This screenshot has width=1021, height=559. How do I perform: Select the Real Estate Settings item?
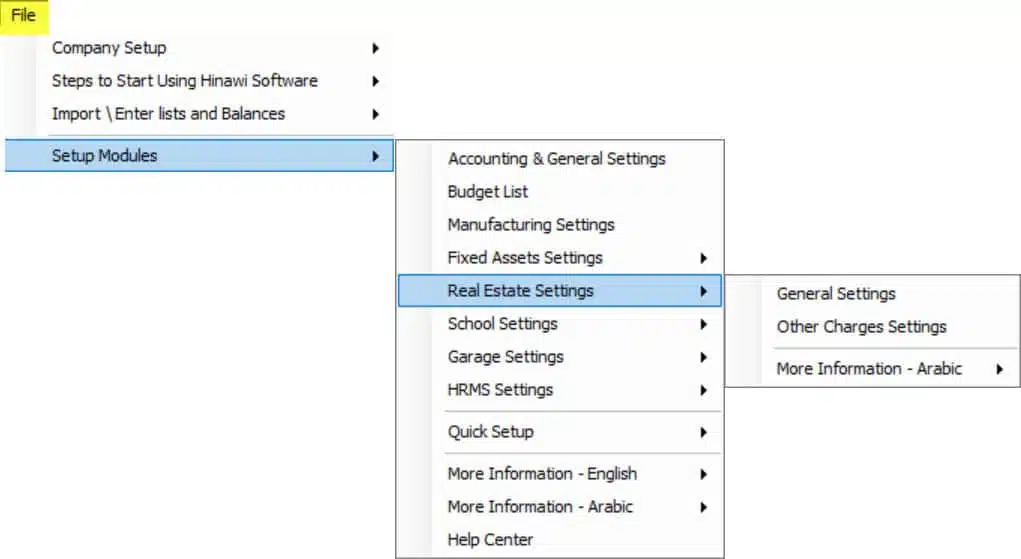pos(560,291)
